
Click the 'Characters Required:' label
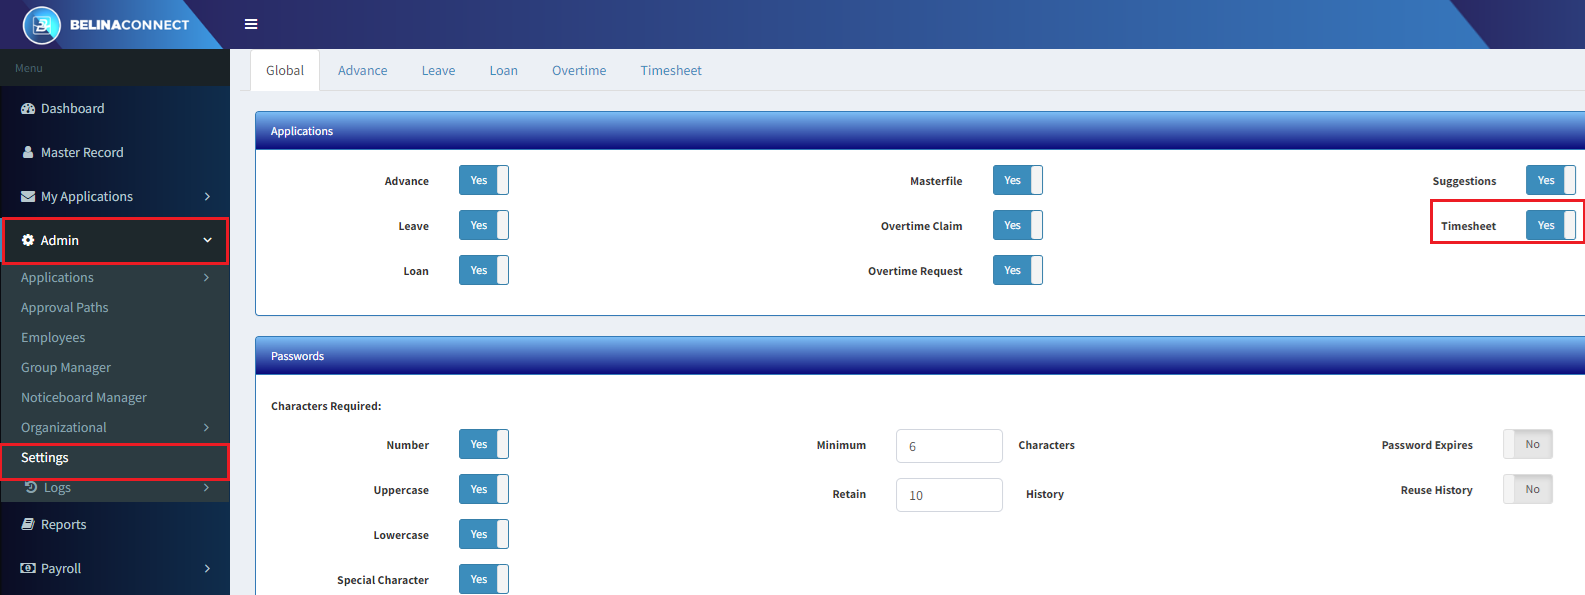[326, 406]
